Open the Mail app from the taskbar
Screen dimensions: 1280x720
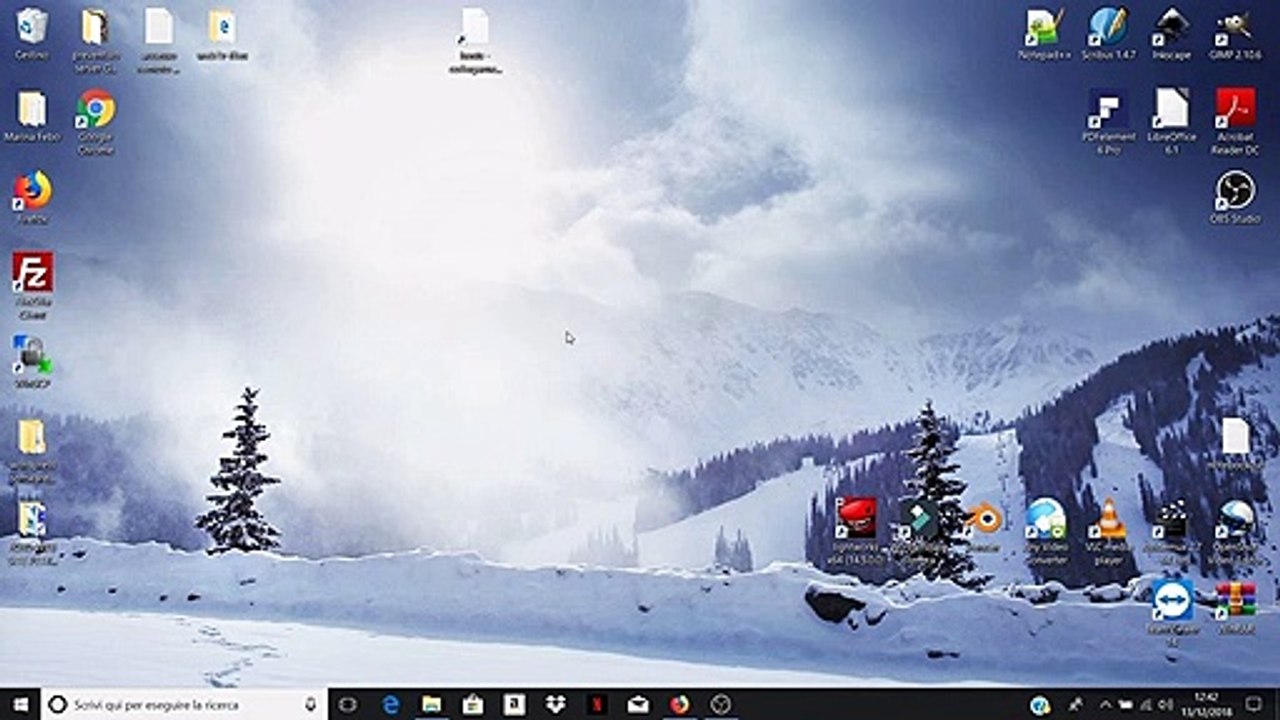[x=638, y=705]
